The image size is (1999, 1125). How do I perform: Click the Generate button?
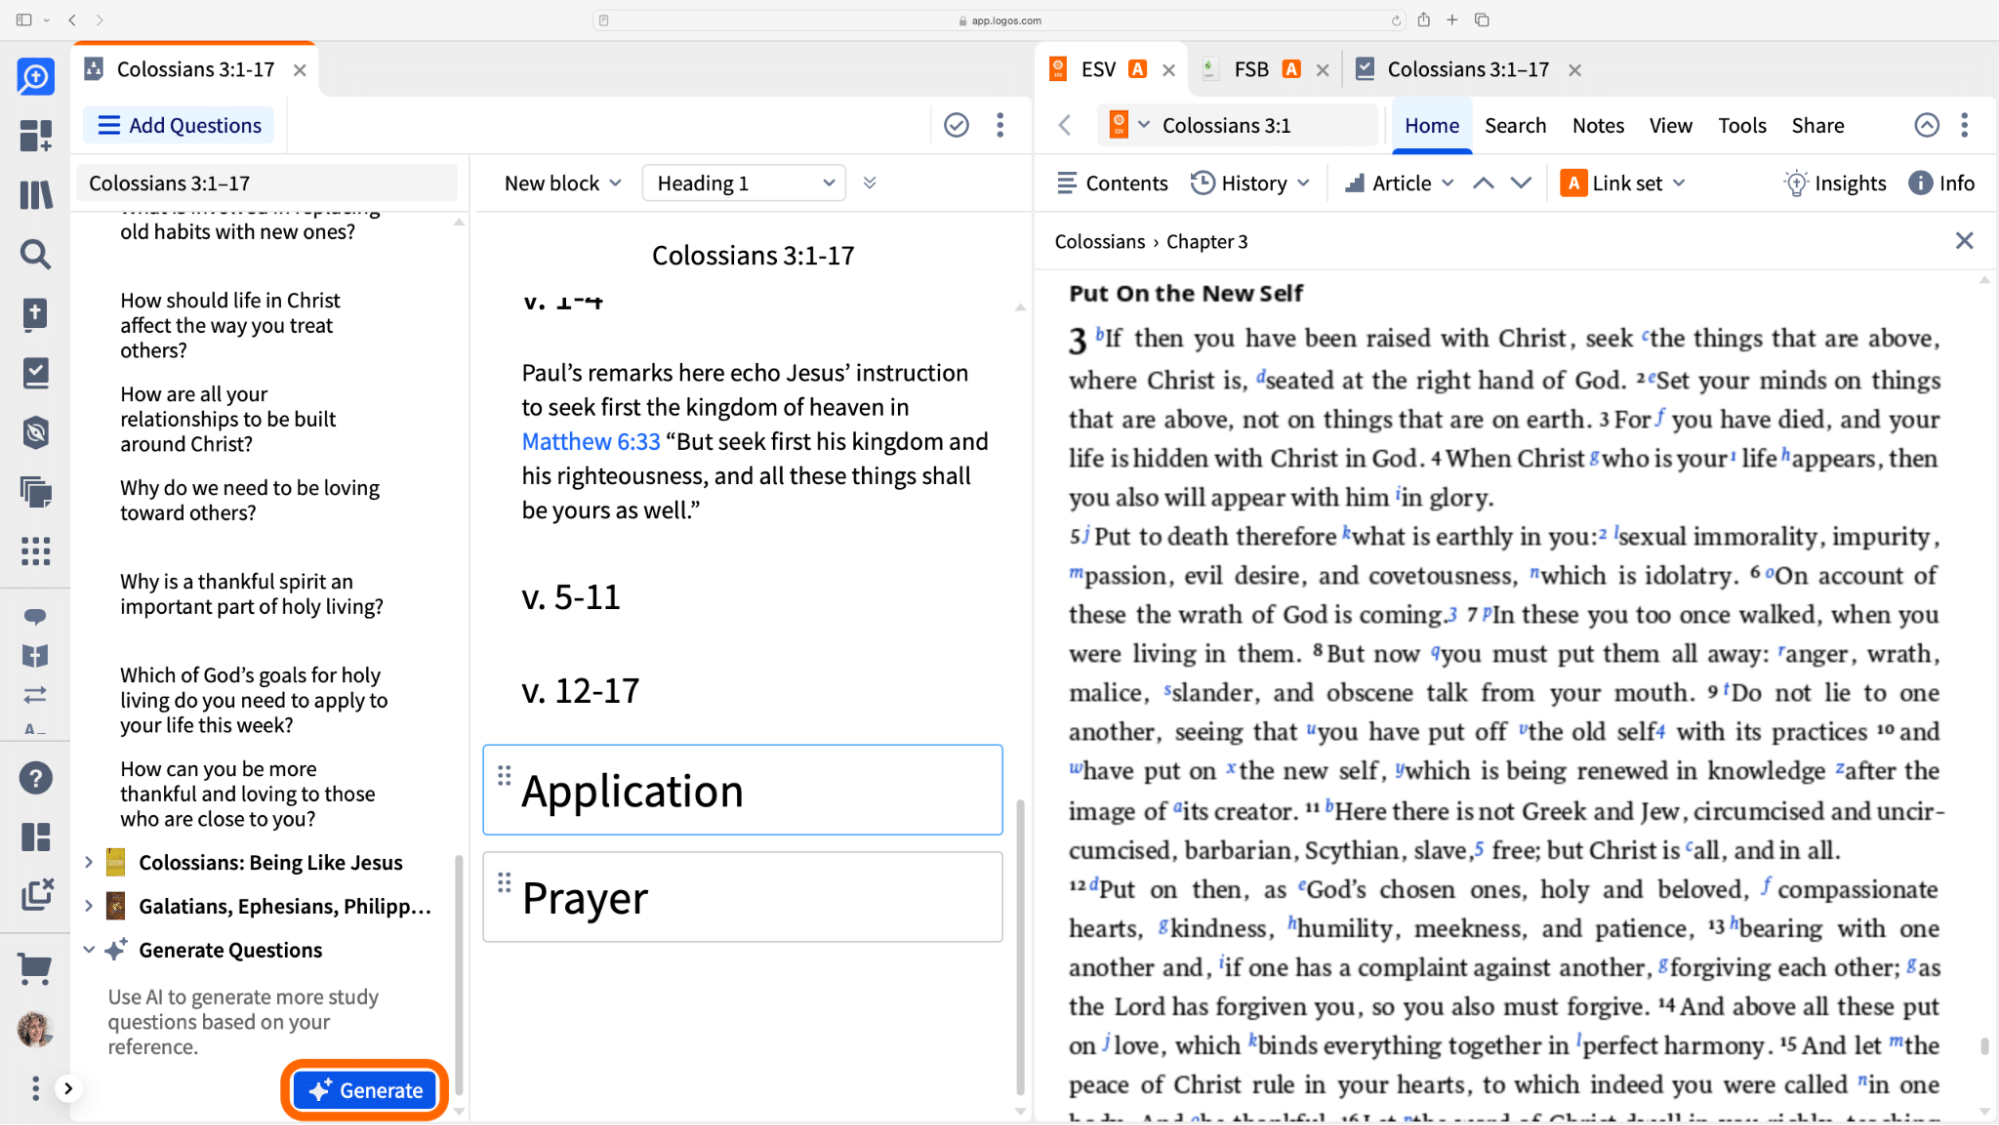point(365,1090)
